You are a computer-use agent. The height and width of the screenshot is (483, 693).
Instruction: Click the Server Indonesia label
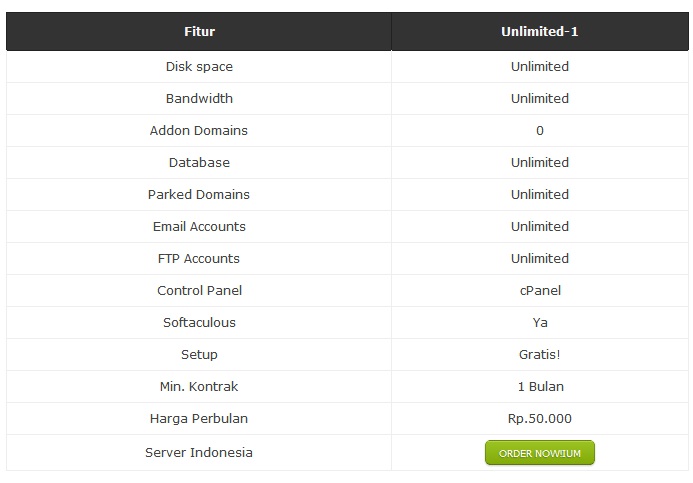click(199, 453)
